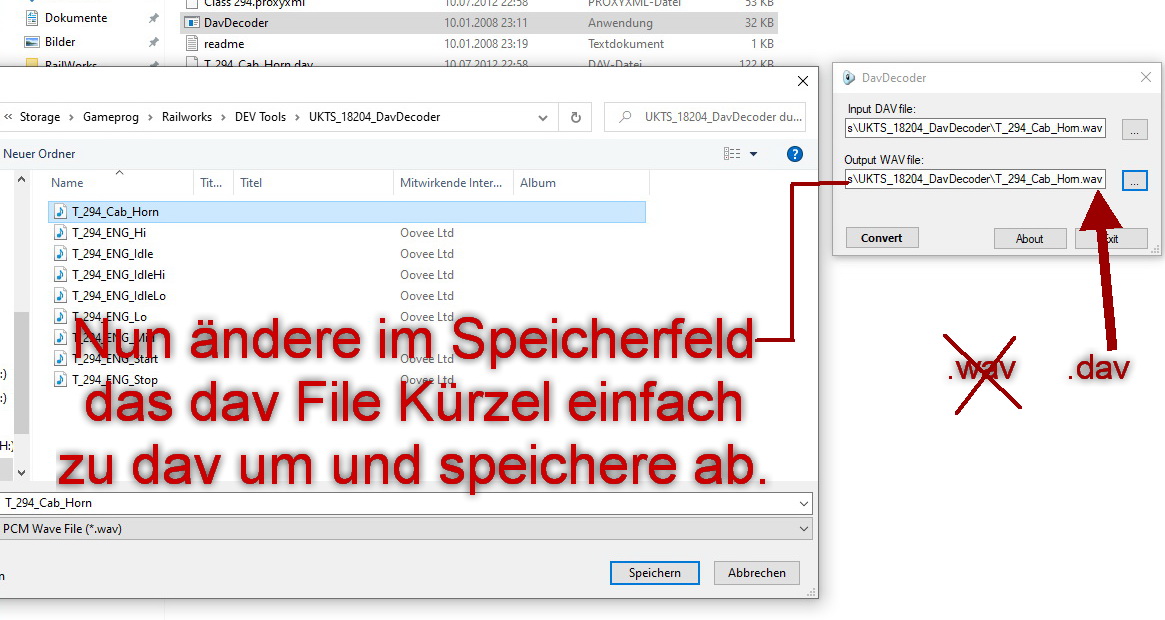1165x620 pixels.
Task: Click the Abbrechen button
Action: click(756, 573)
